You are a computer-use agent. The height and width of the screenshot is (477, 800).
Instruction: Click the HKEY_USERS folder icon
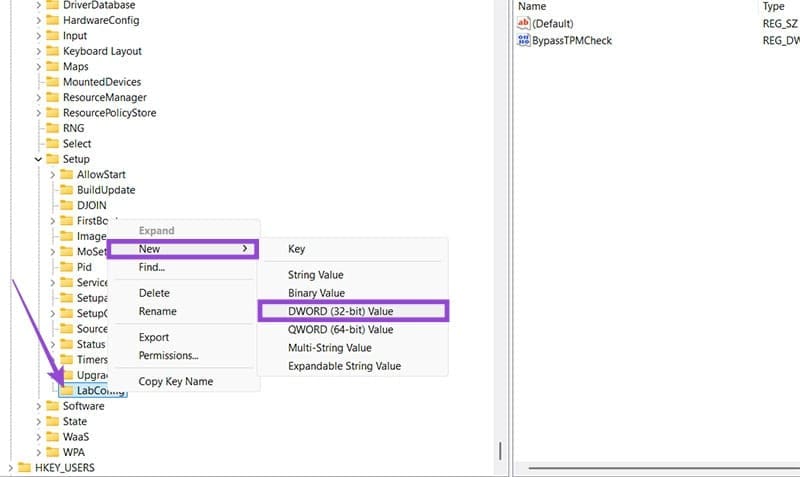[x=25, y=467]
